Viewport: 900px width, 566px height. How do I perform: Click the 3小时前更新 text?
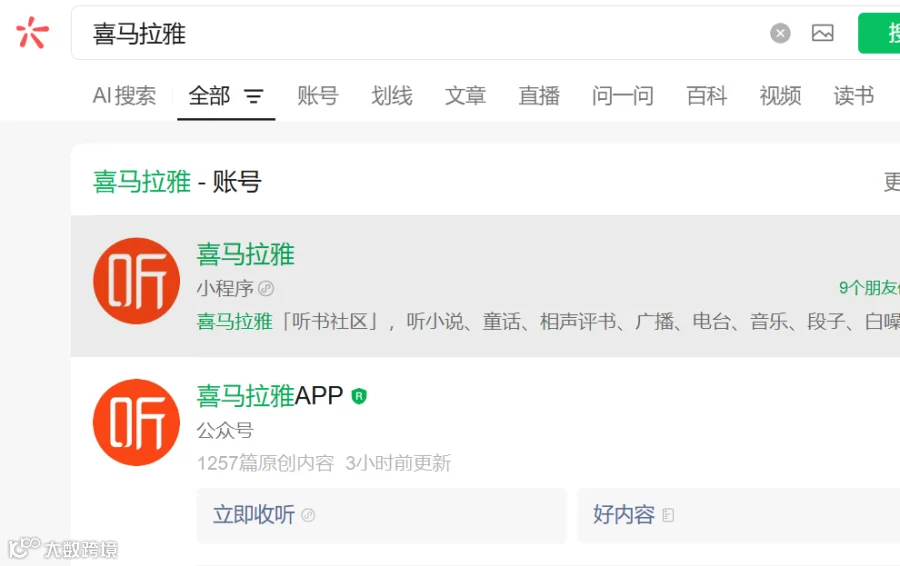(398, 463)
